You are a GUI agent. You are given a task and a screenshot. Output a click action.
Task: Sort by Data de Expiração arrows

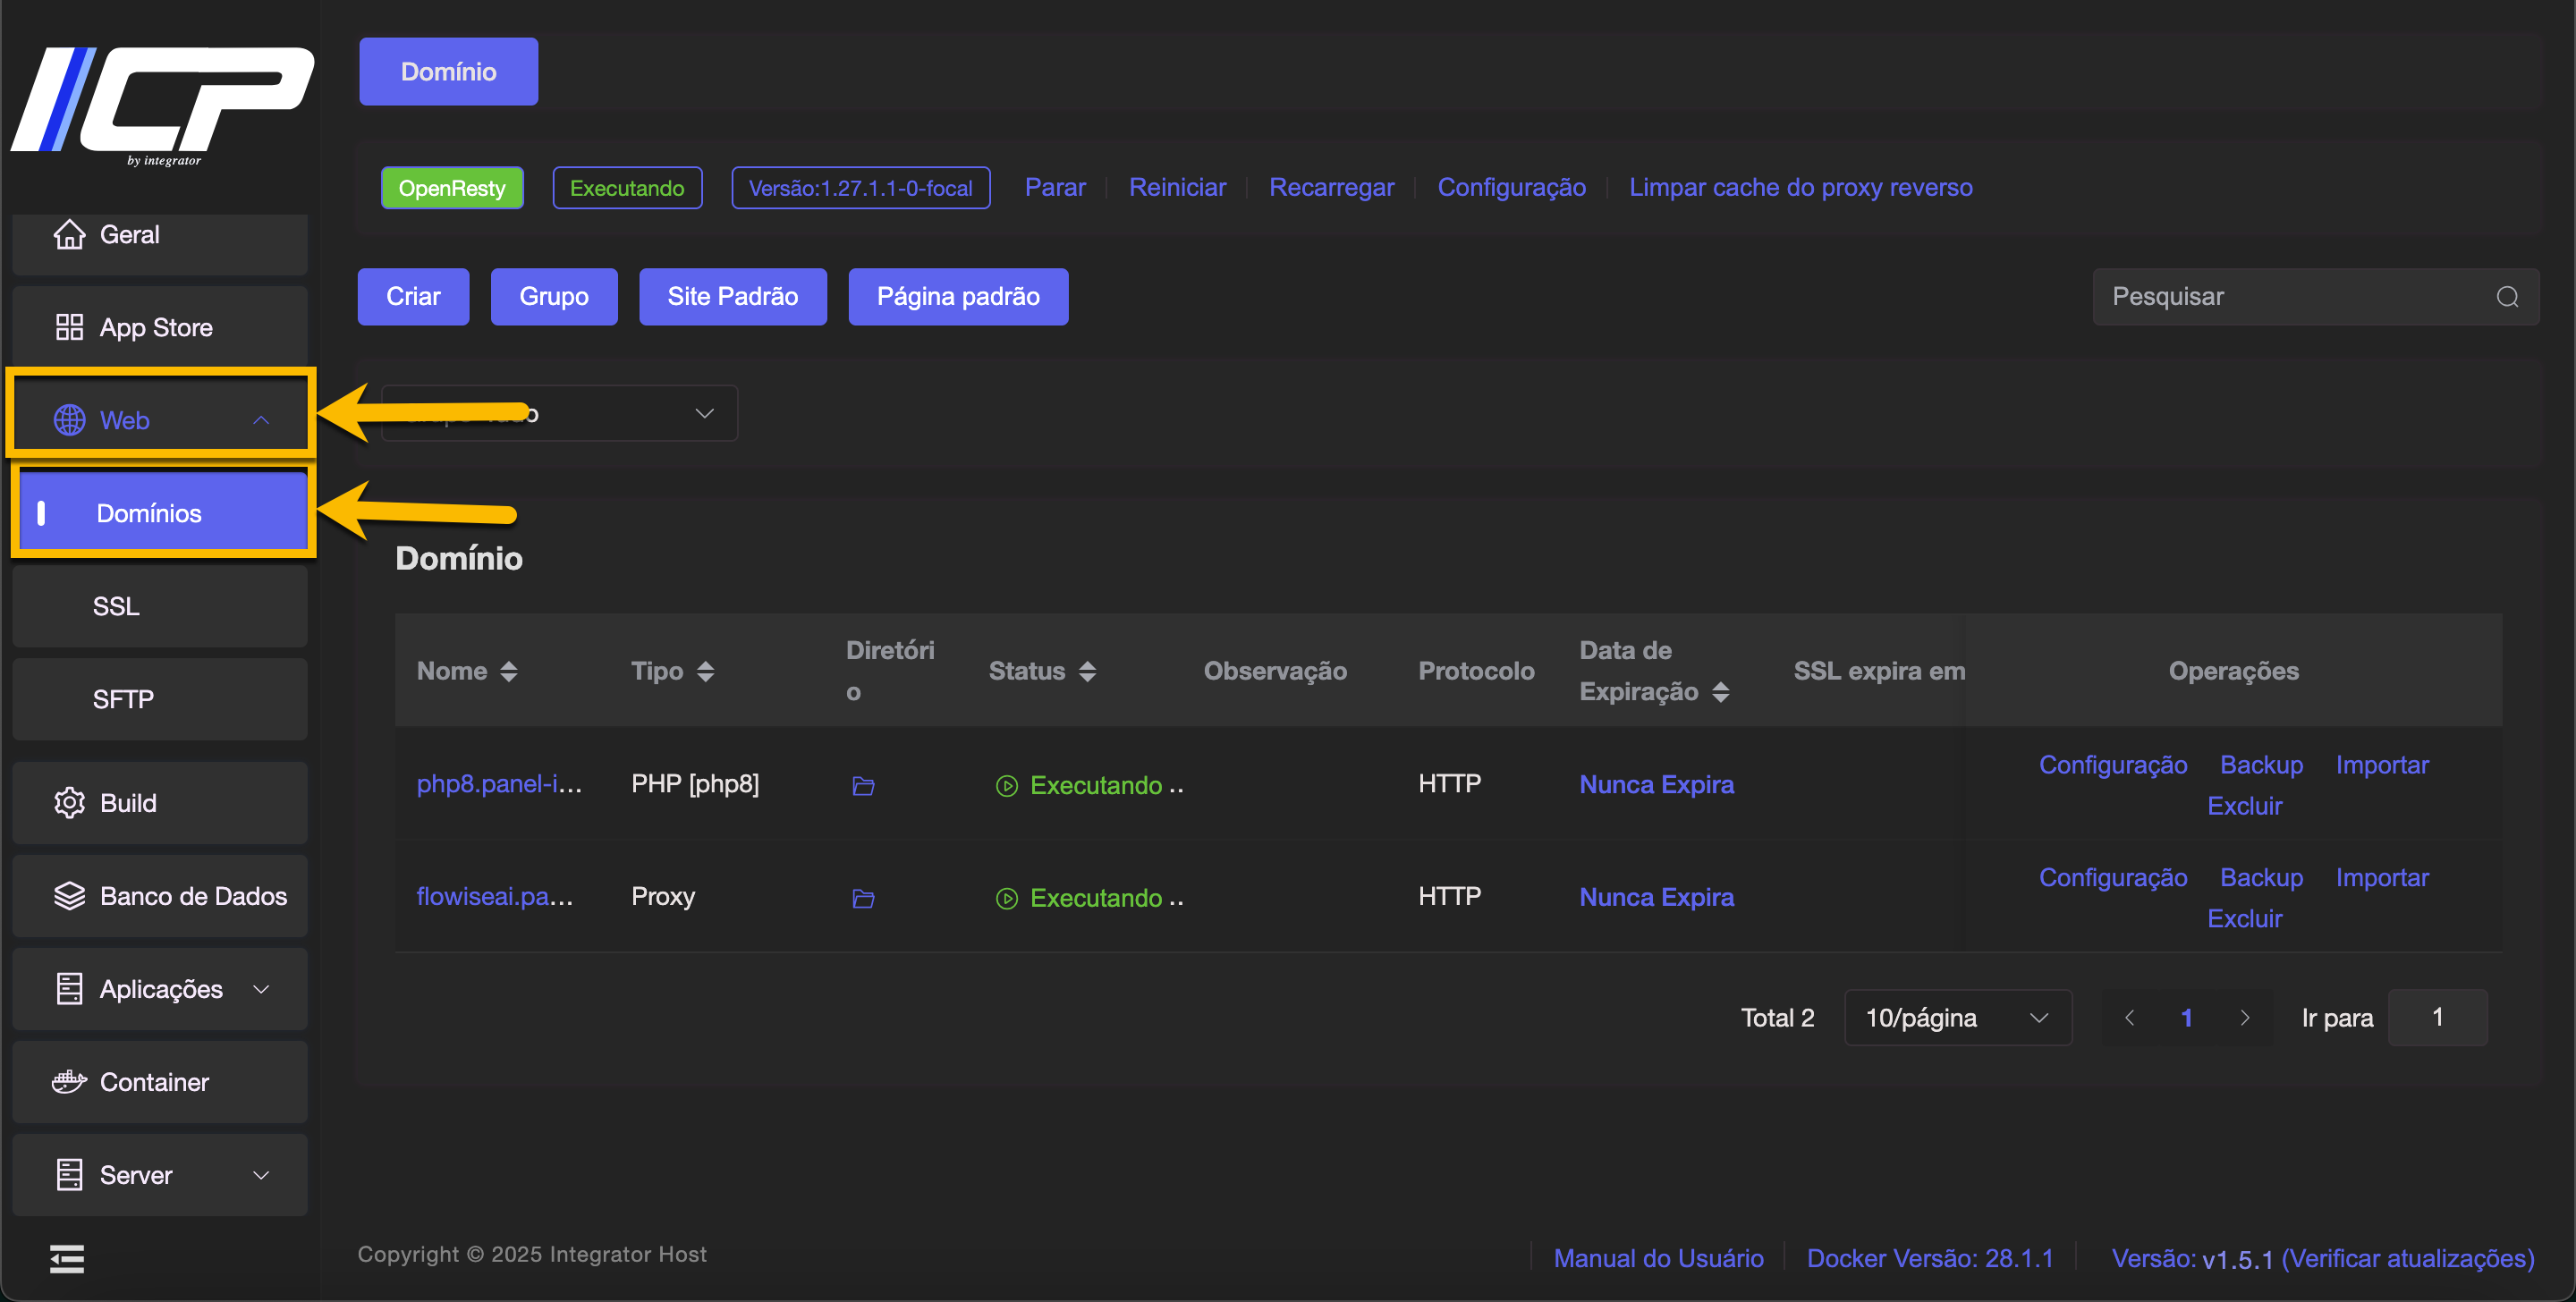pyautogui.click(x=1720, y=692)
